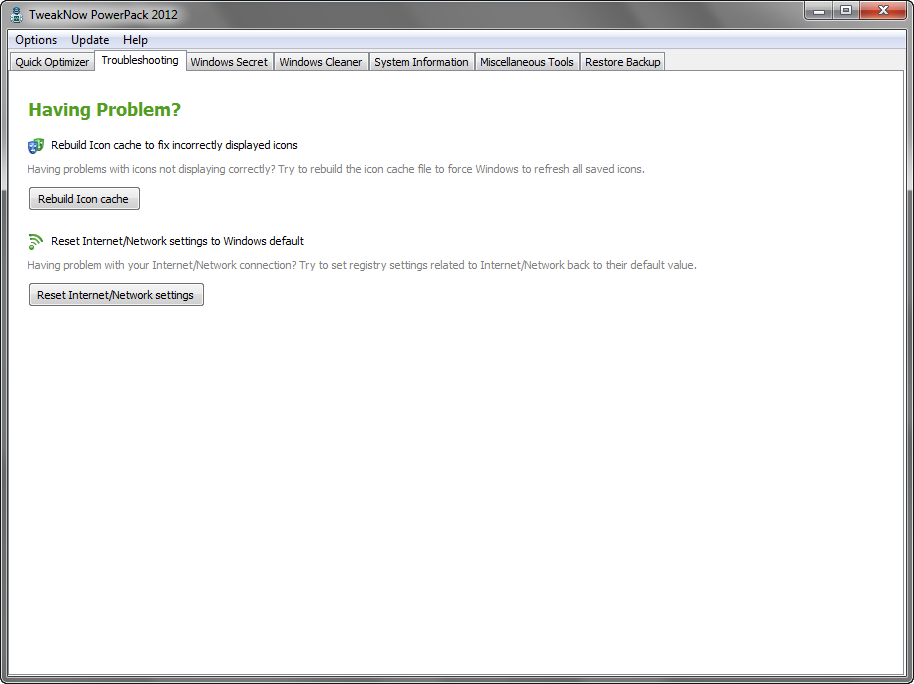Viewport: 914px width, 684px height.
Task: Open the Update menu
Action: tap(90, 40)
